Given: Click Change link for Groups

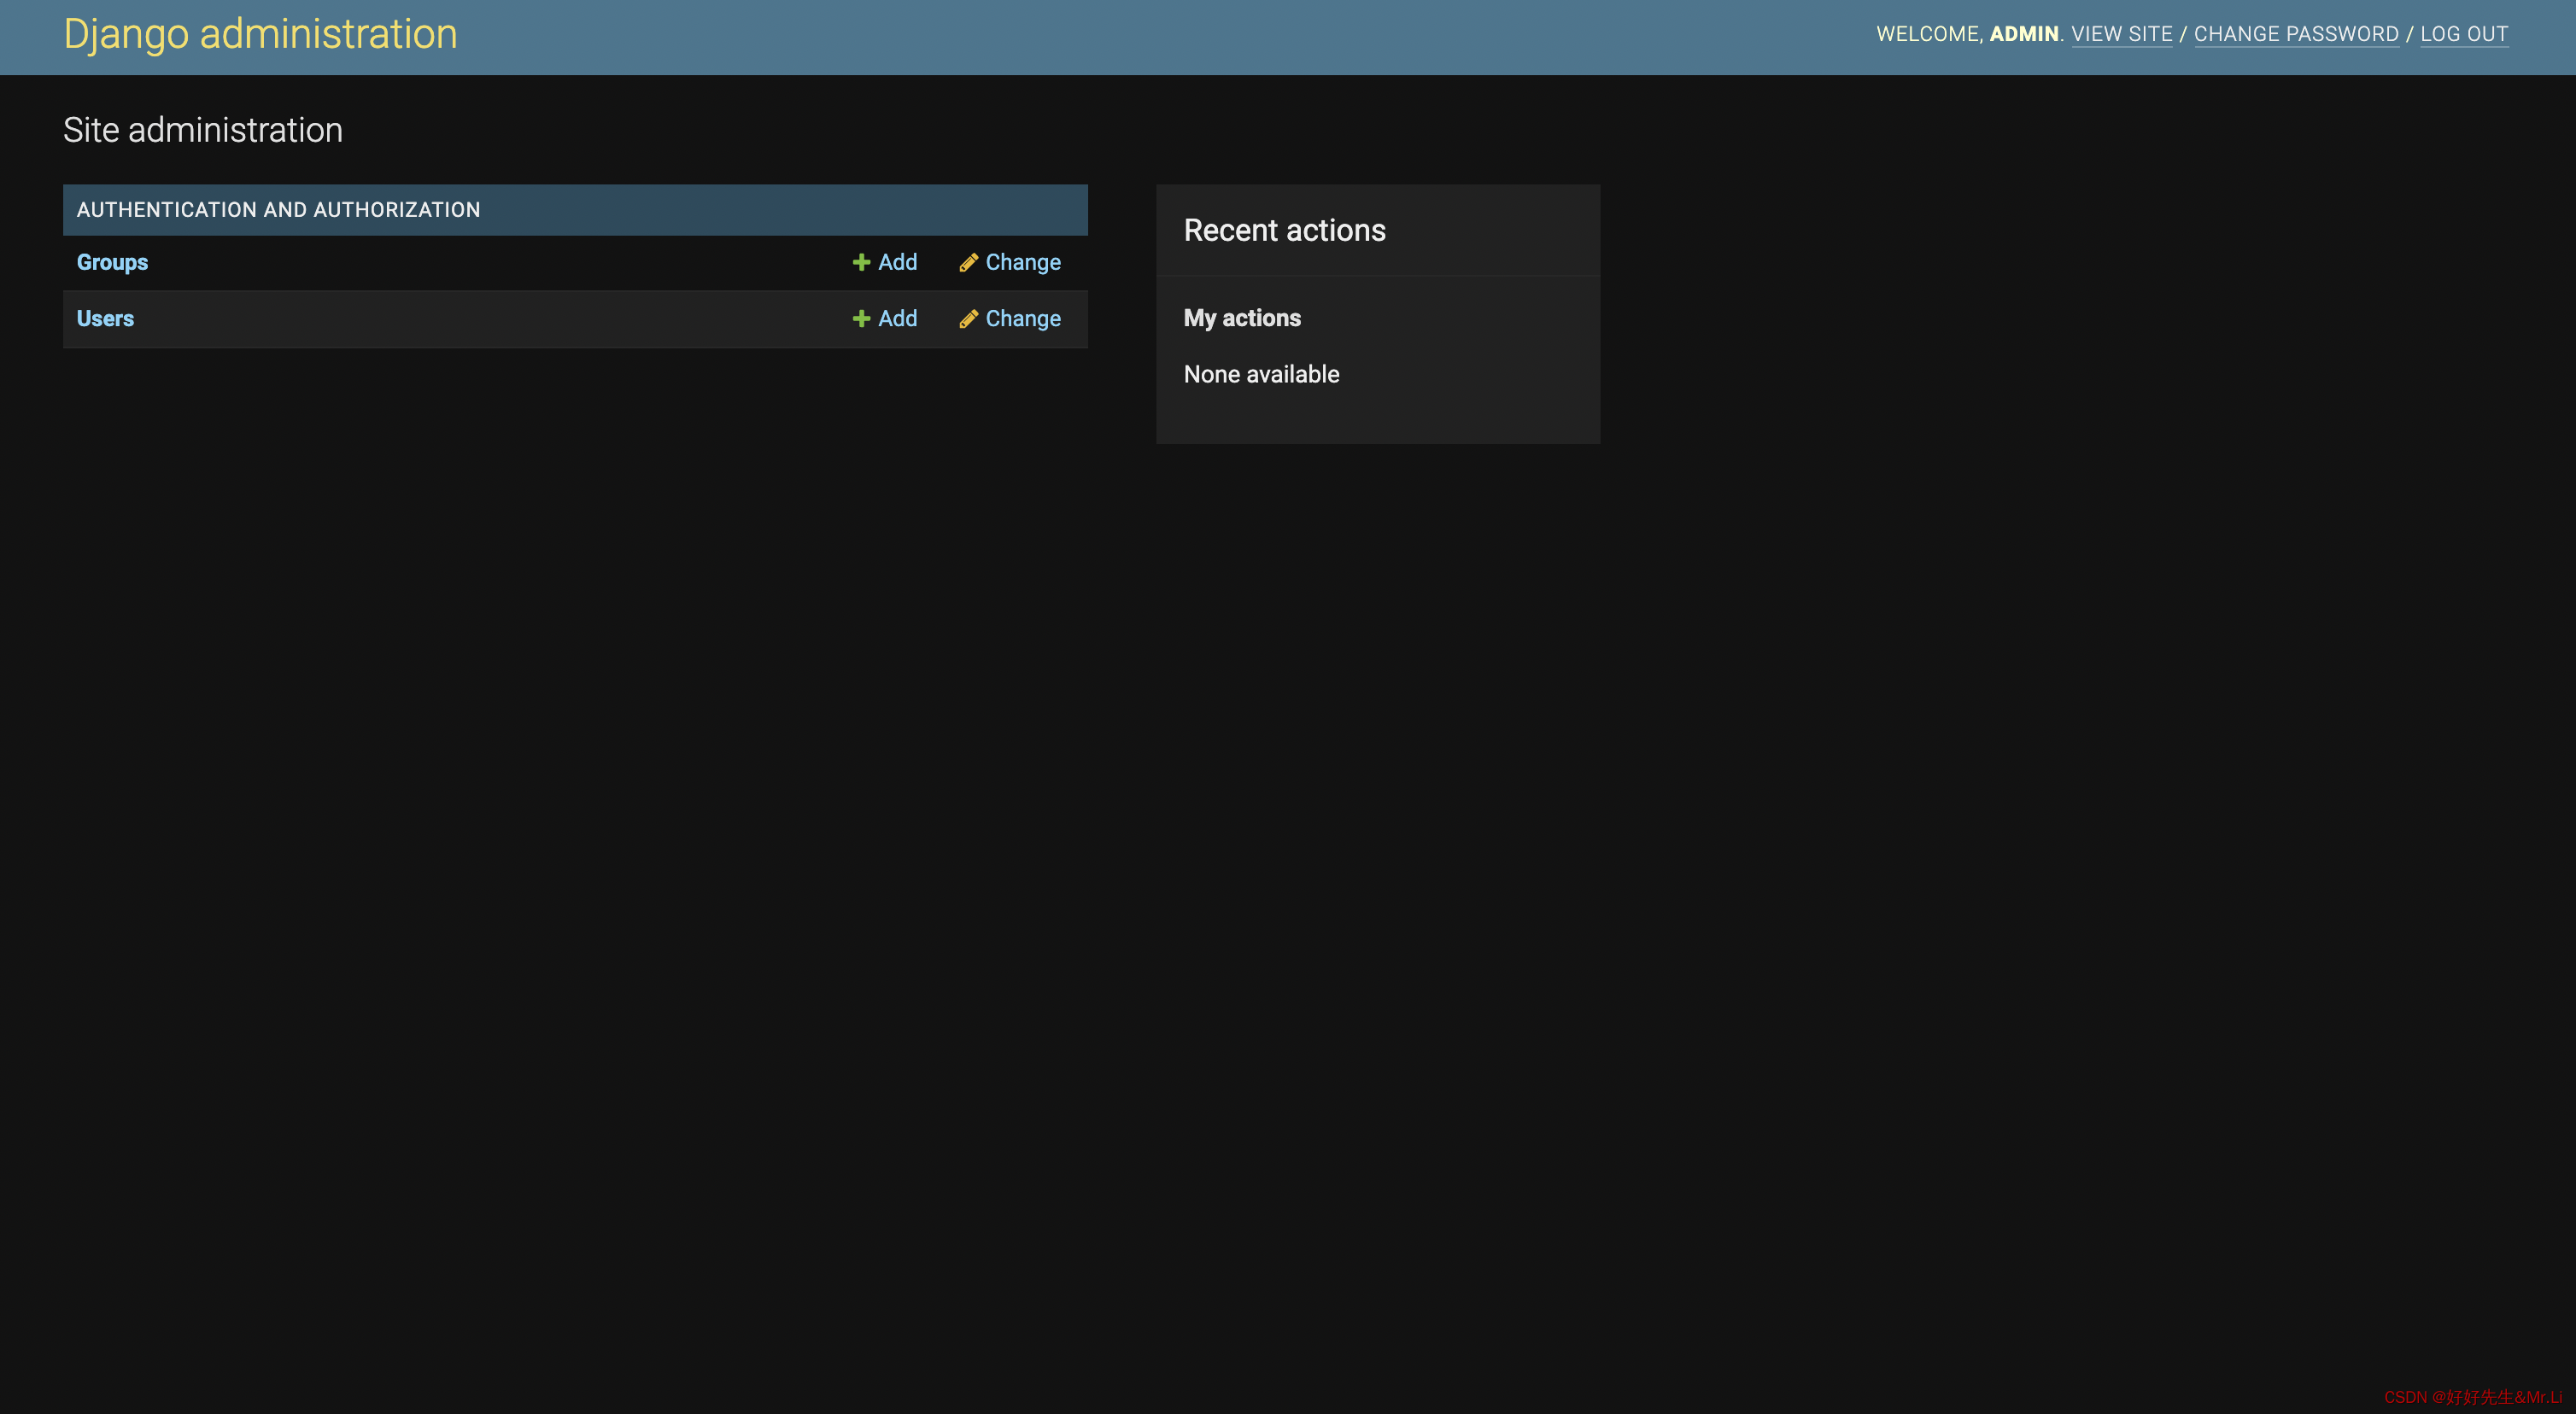Looking at the screenshot, I should coord(1023,262).
